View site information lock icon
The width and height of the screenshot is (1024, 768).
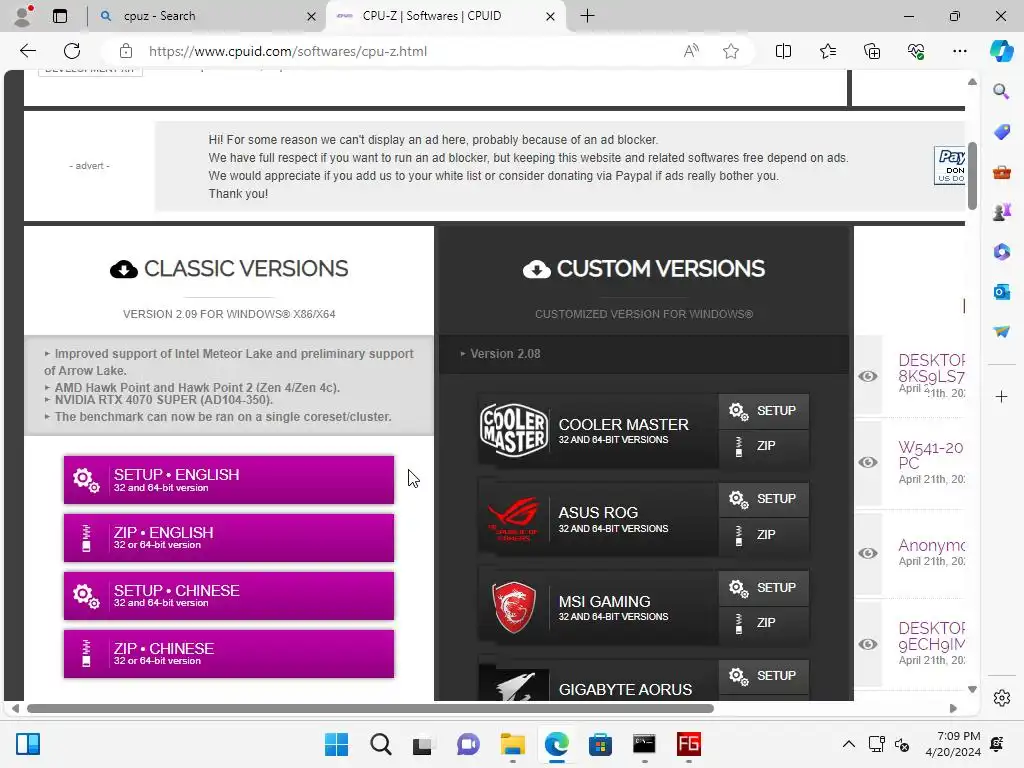click(125, 51)
